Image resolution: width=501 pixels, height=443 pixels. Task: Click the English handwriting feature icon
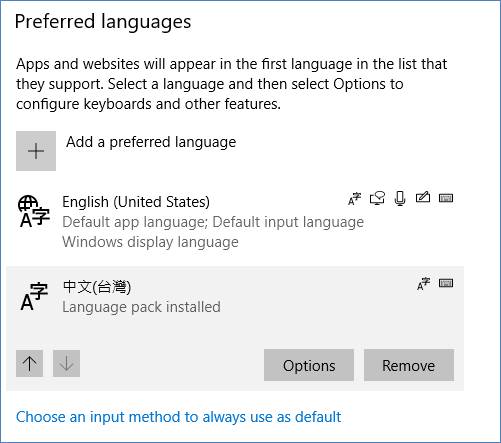tap(423, 198)
